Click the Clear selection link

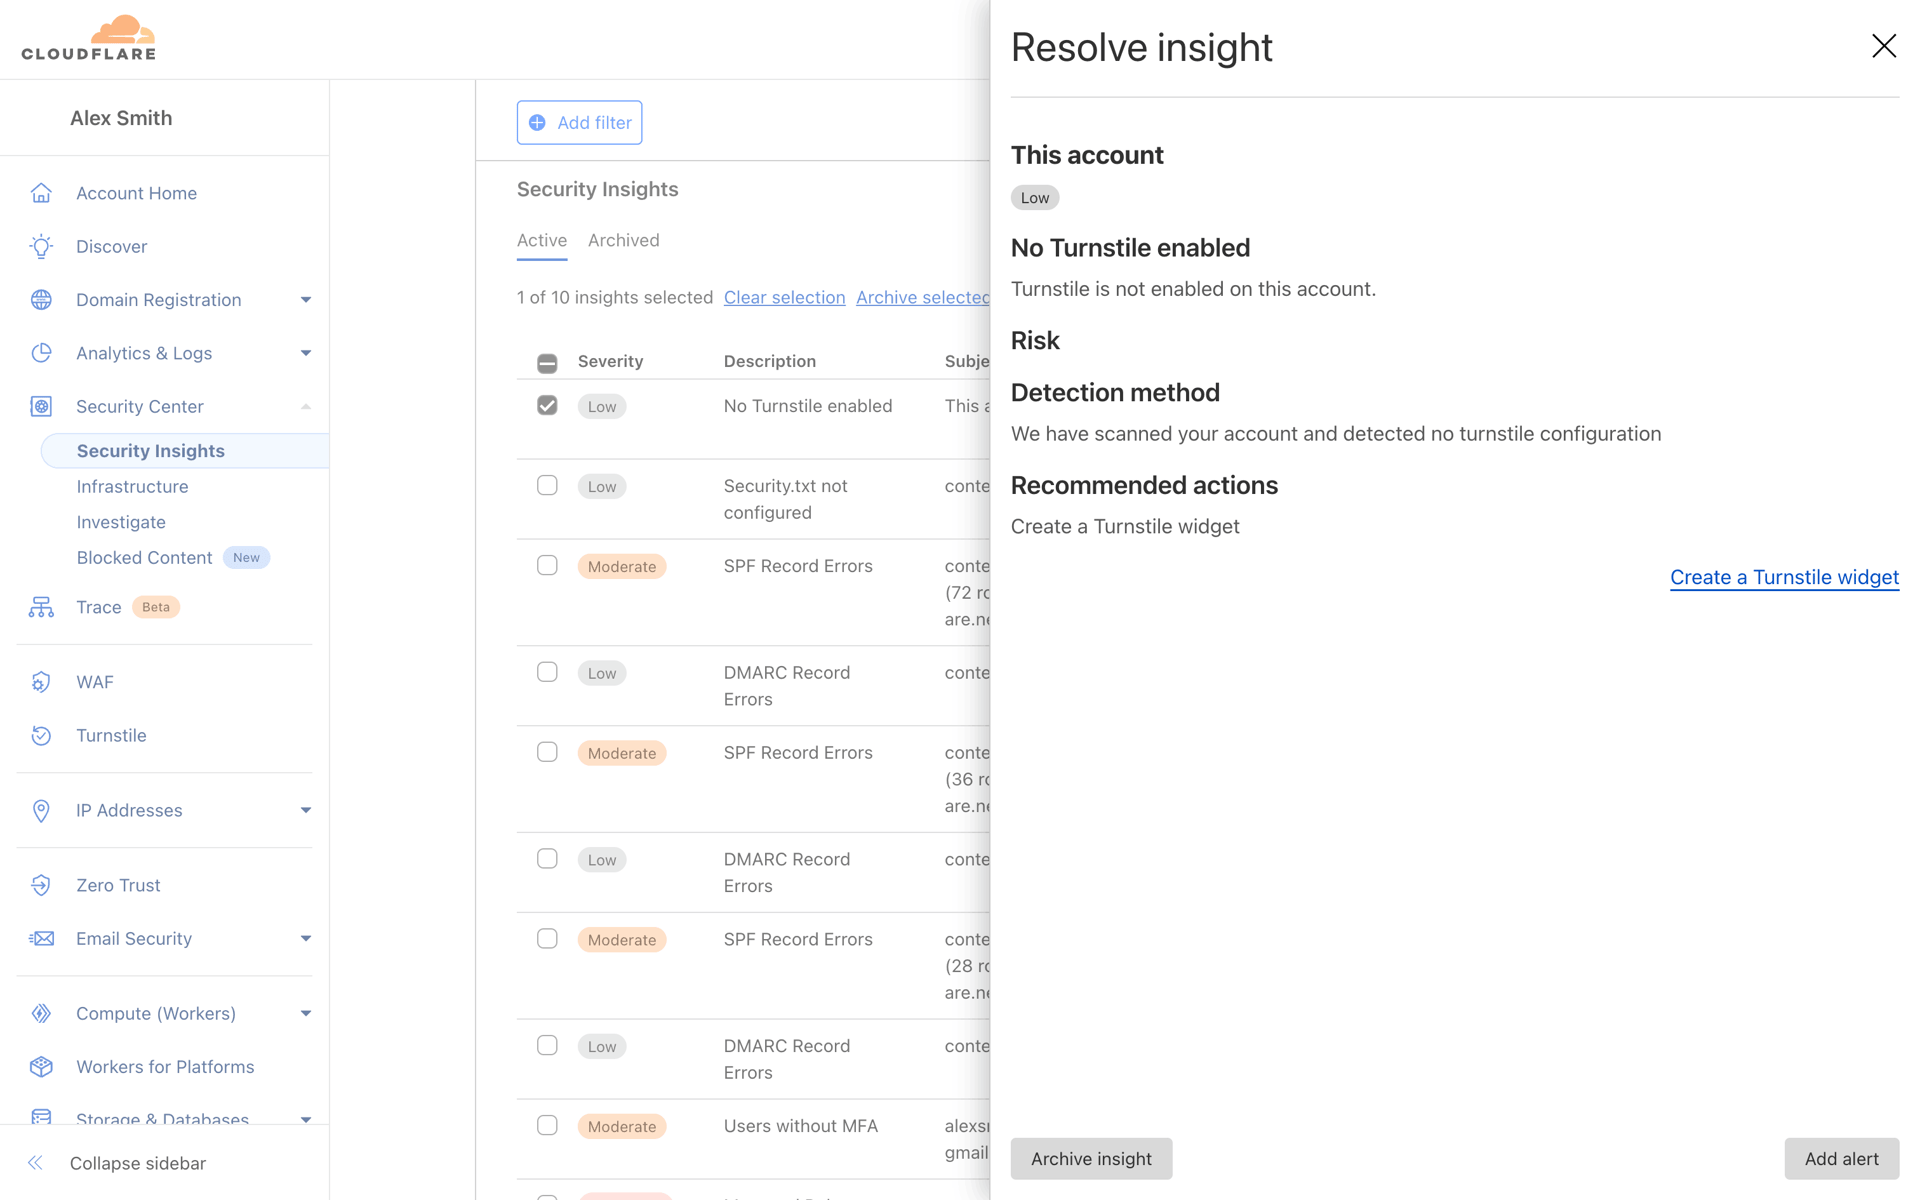click(x=784, y=297)
